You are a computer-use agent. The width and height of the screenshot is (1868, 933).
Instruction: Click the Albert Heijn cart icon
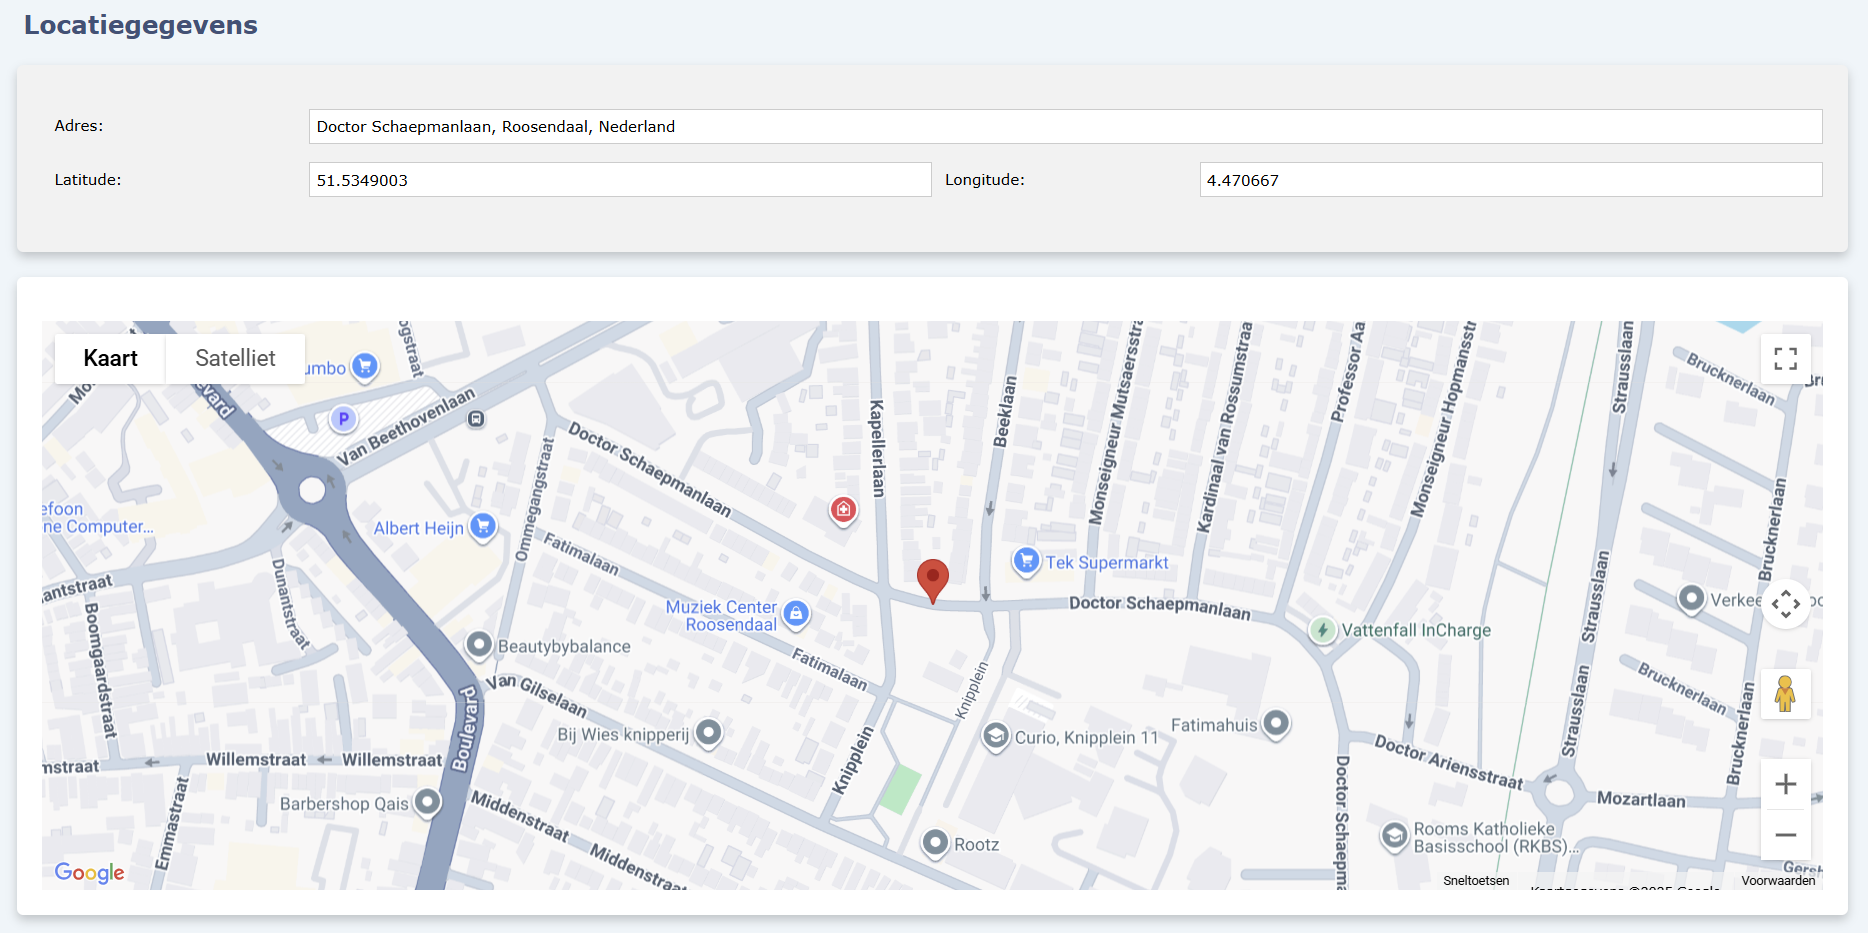click(x=483, y=525)
